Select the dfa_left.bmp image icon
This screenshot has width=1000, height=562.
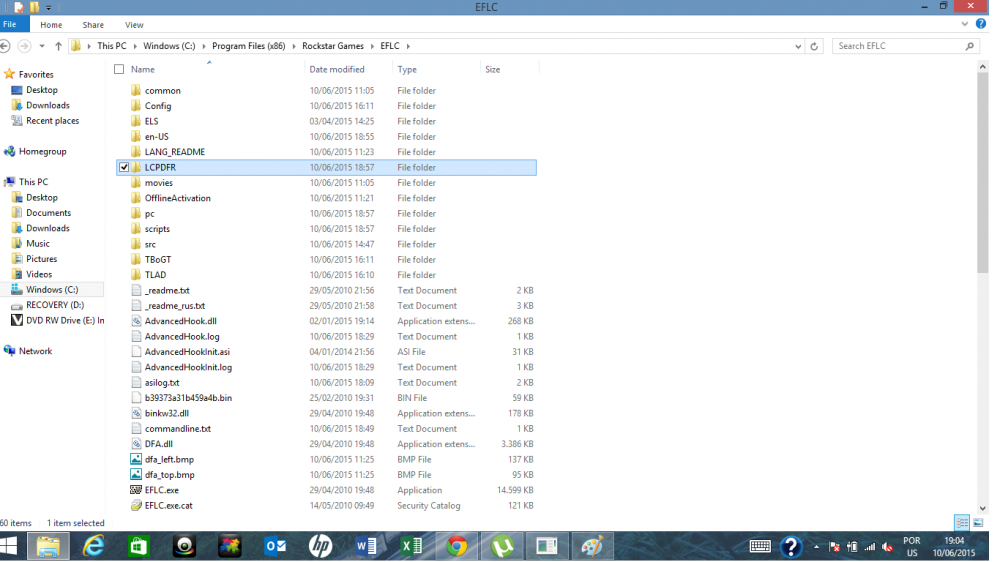[x=136, y=459]
